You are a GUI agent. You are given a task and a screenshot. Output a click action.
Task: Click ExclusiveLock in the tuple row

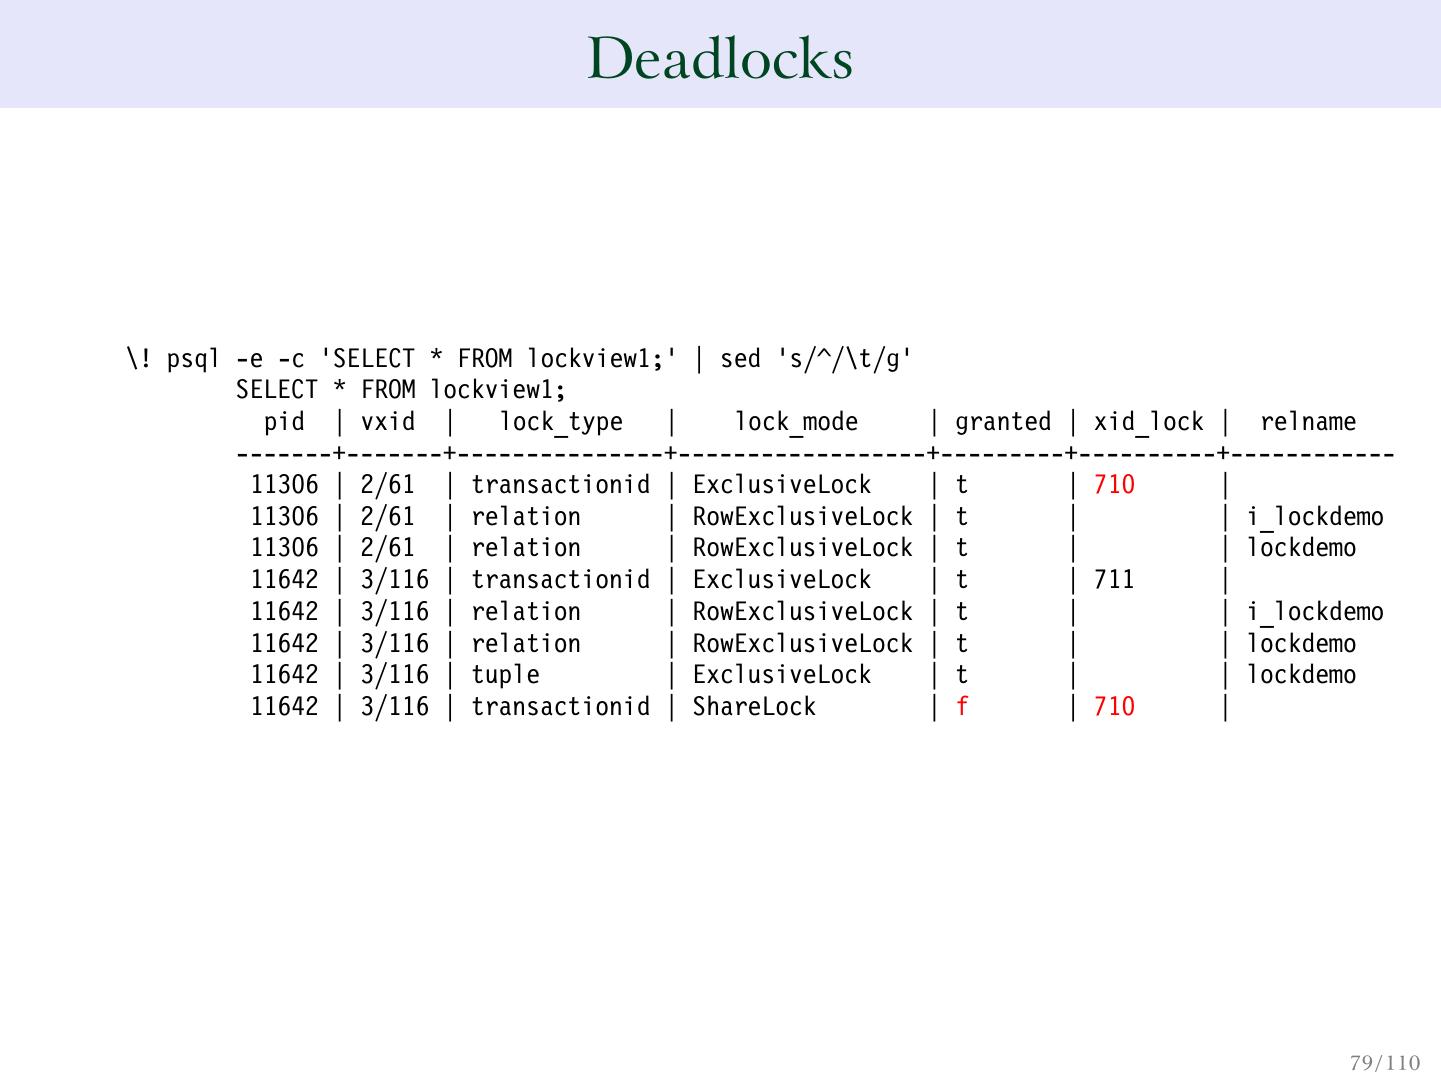(782, 675)
